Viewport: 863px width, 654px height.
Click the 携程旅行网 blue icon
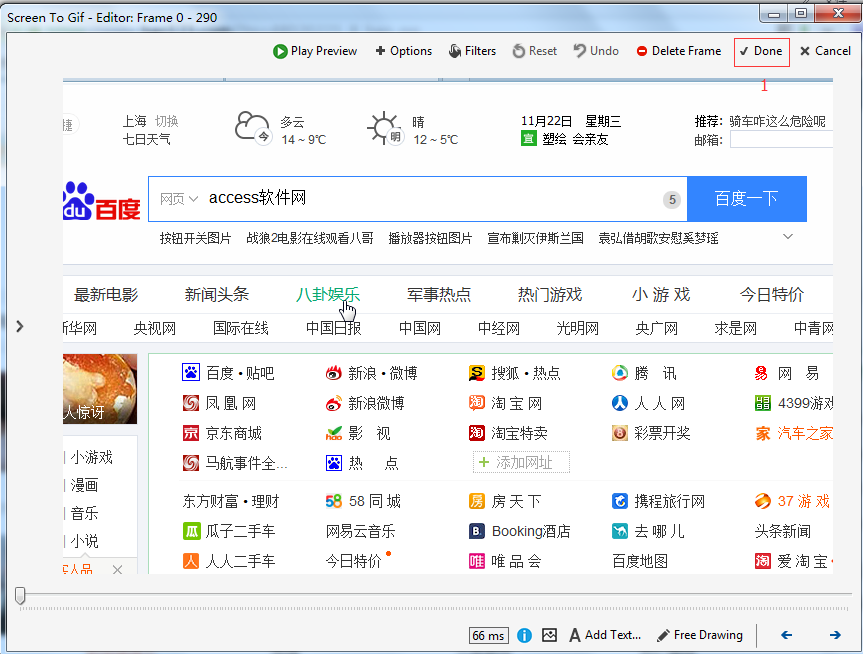(x=620, y=501)
